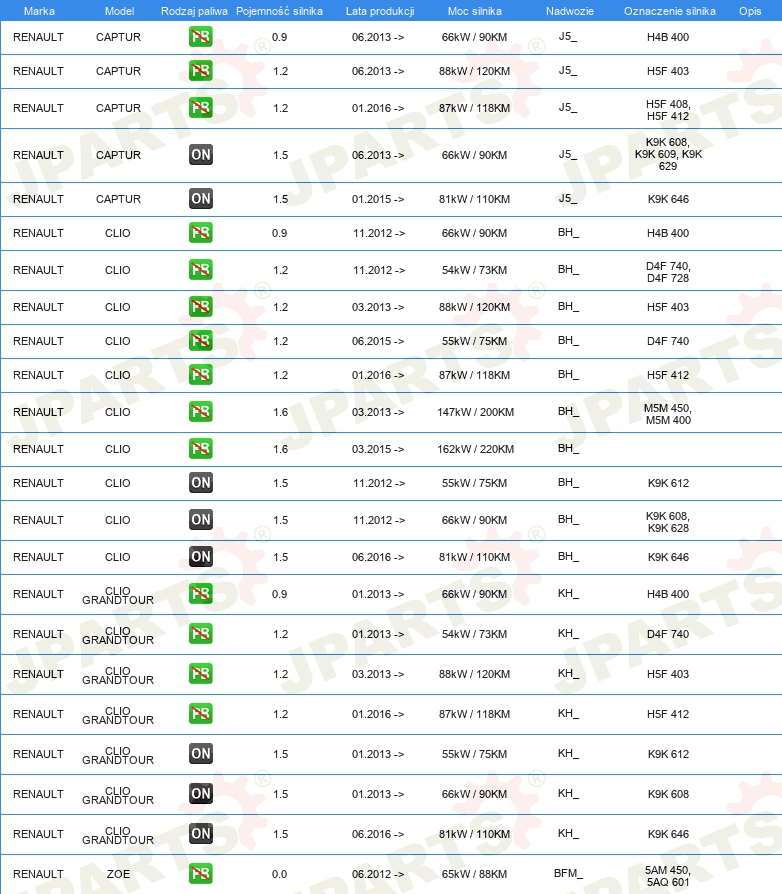Viewport: 782px width, 894px height.
Task: Click ON diesel icon for Clio Grandtour K9K 608
Action: tap(201, 794)
